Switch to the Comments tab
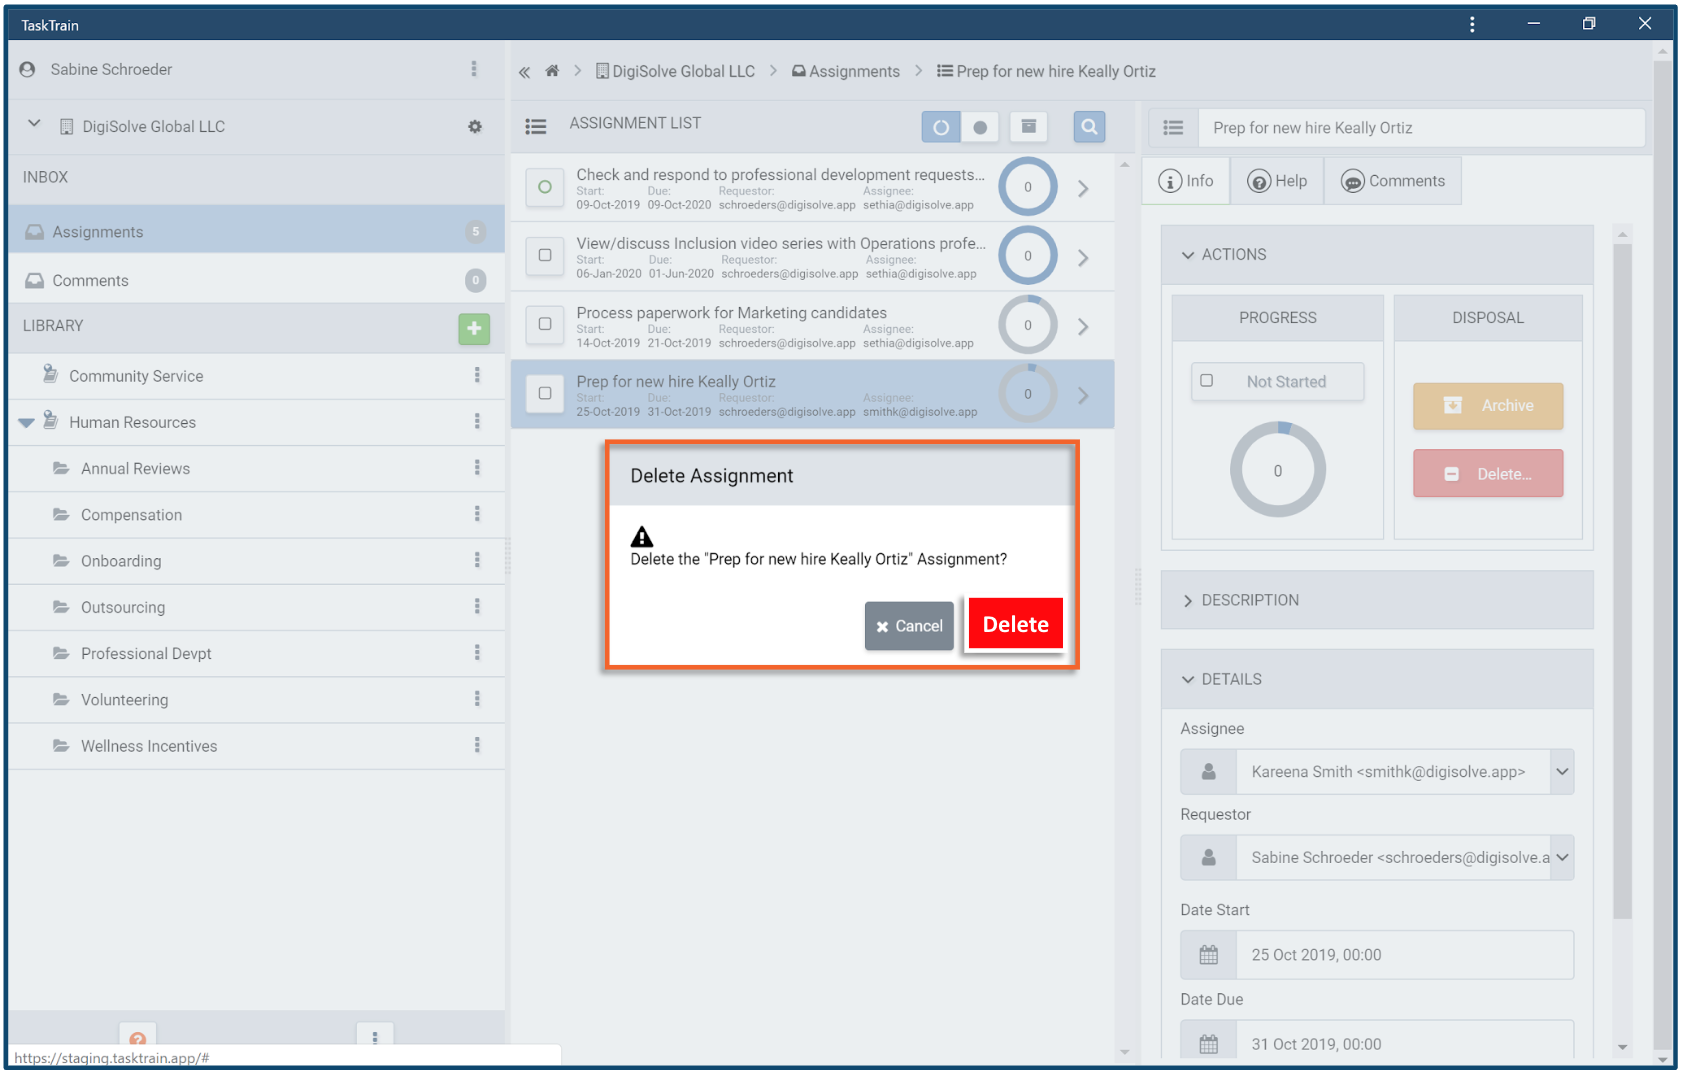Image resolution: width=1681 pixels, height=1073 pixels. pyautogui.click(x=1393, y=181)
